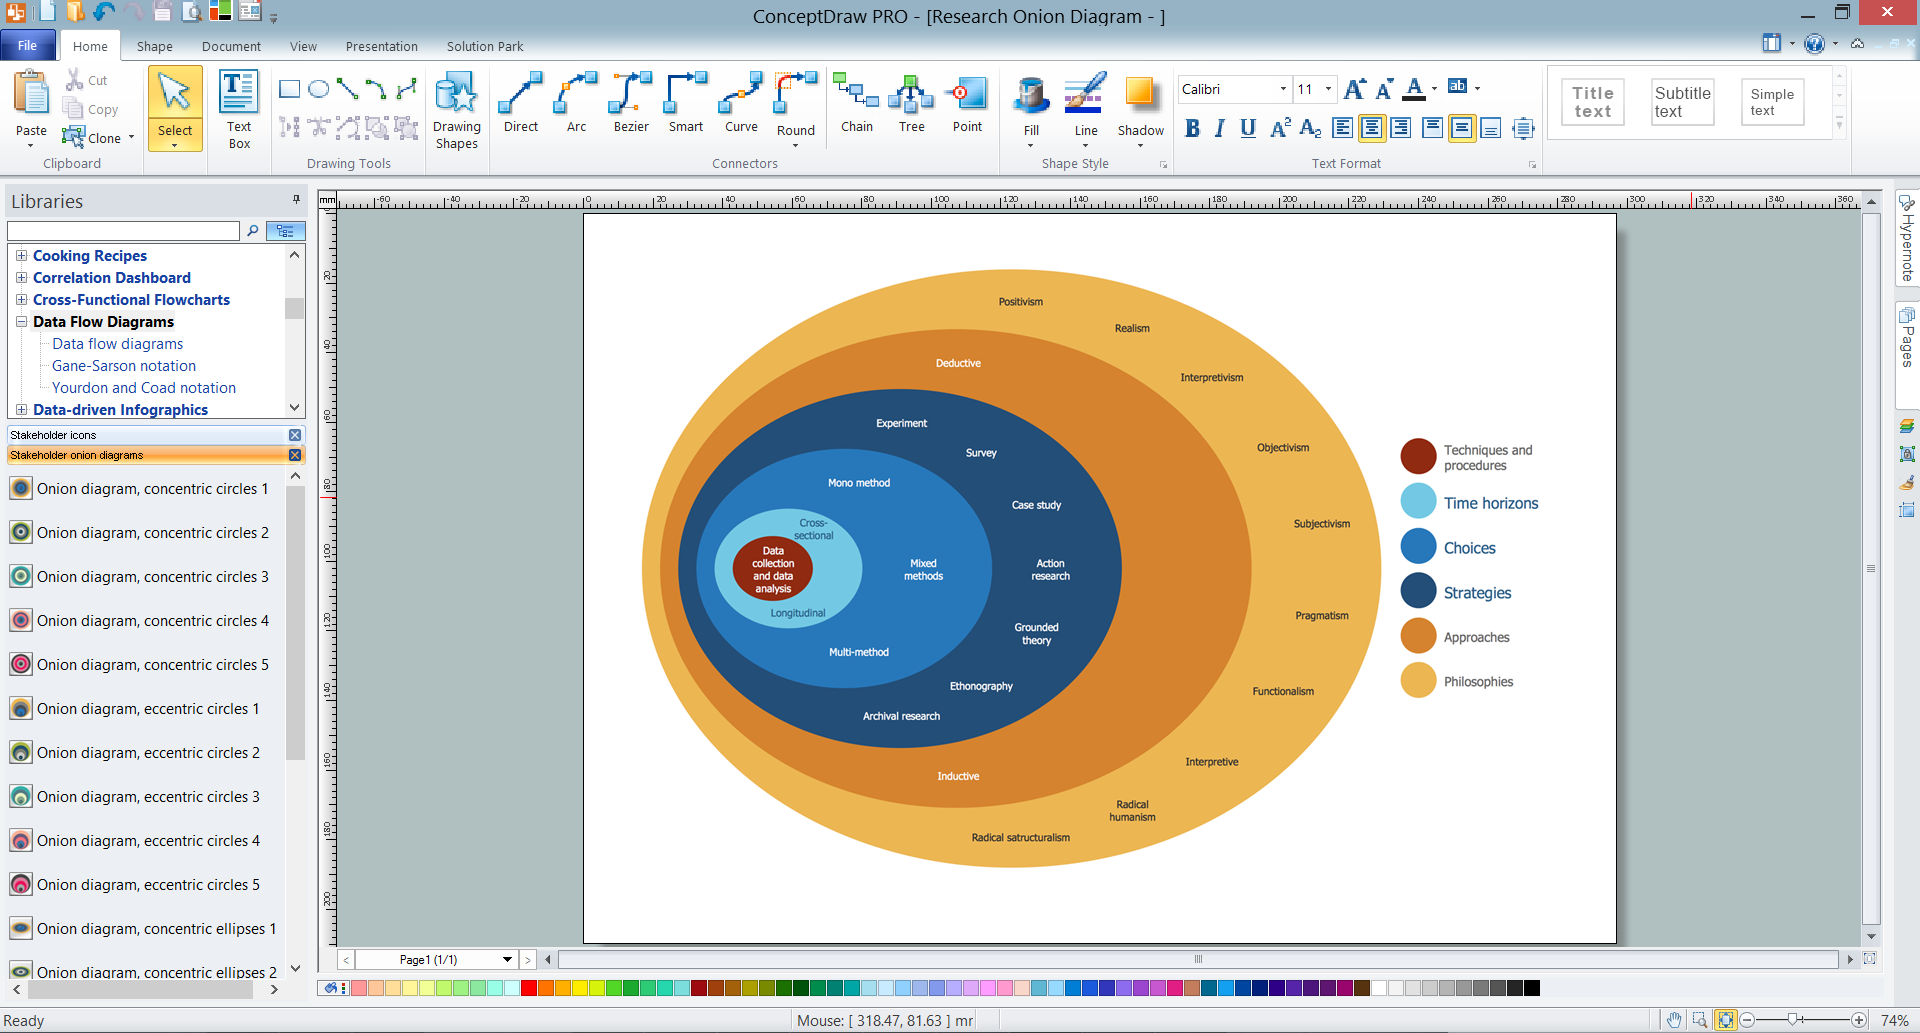Open the File menu
The image size is (1920, 1033).
click(28, 46)
